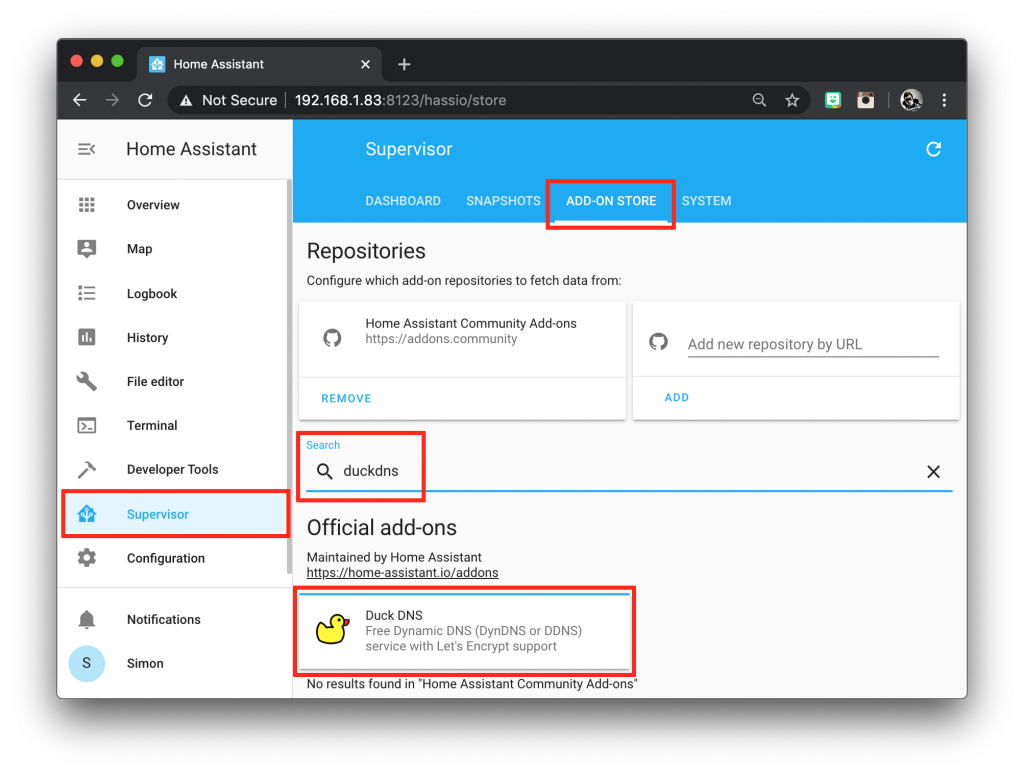The image size is (1024, 774).
Task: Click the browser zoom magnifier icon
Action: point(759,100)
